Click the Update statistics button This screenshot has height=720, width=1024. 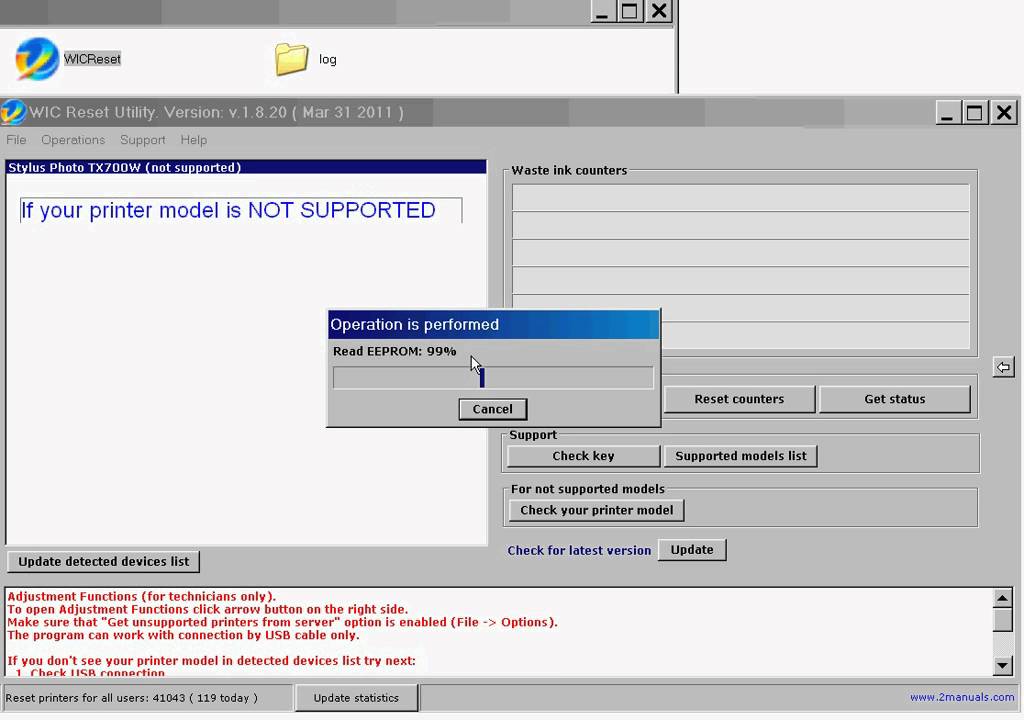click(356, 698)
